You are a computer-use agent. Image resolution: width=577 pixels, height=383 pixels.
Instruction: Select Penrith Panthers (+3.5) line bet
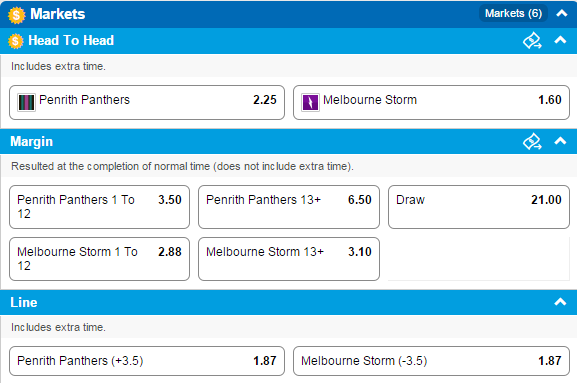(147, 361)
